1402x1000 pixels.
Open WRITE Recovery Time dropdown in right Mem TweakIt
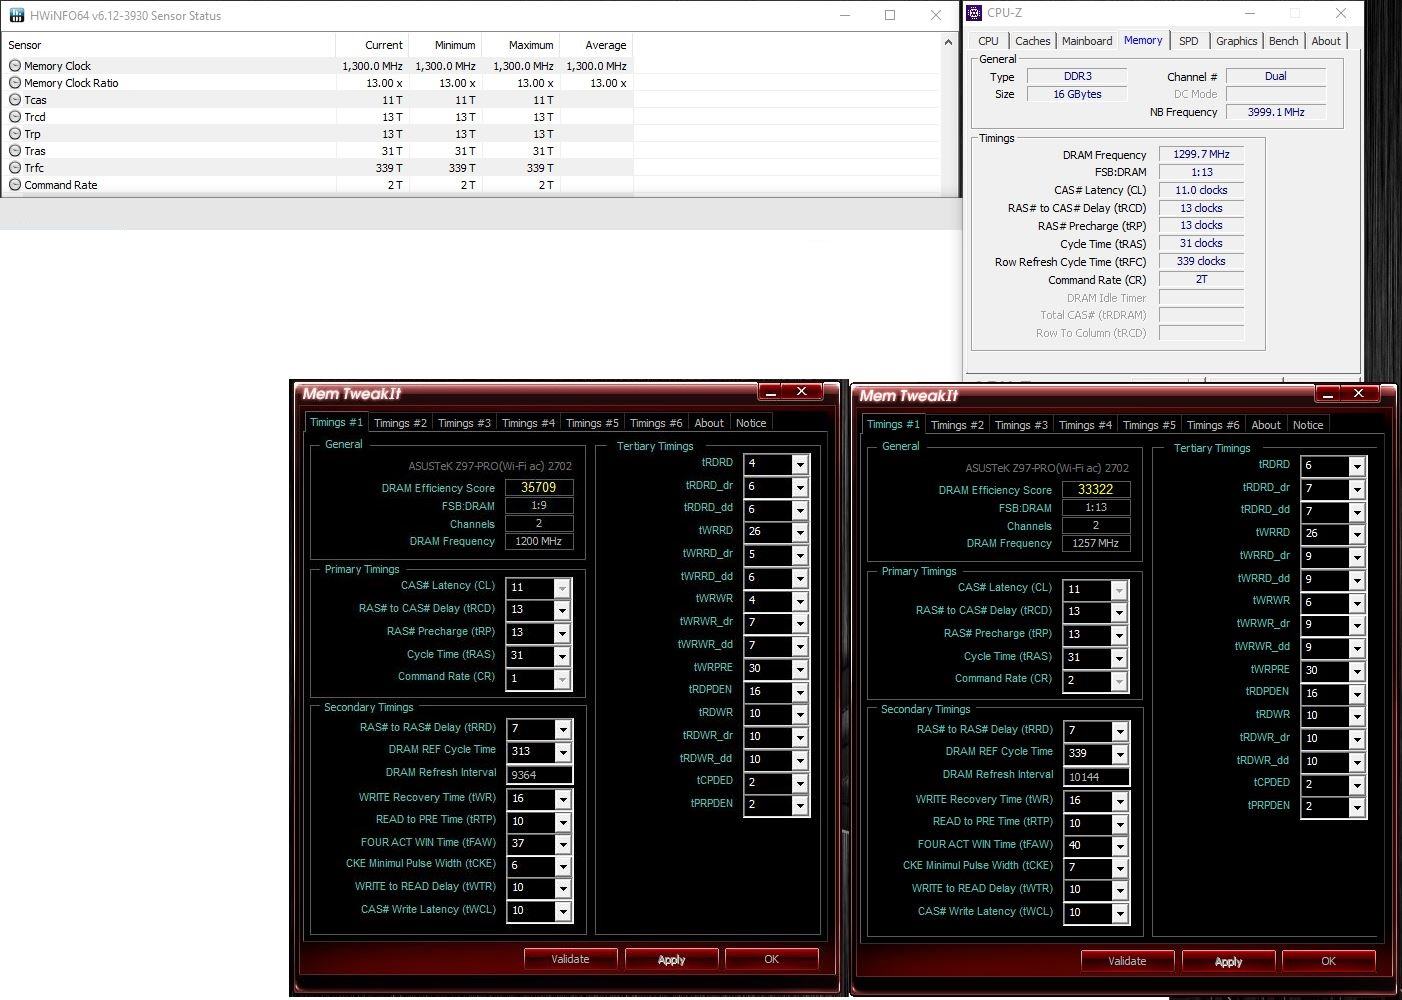(1120, 802)
